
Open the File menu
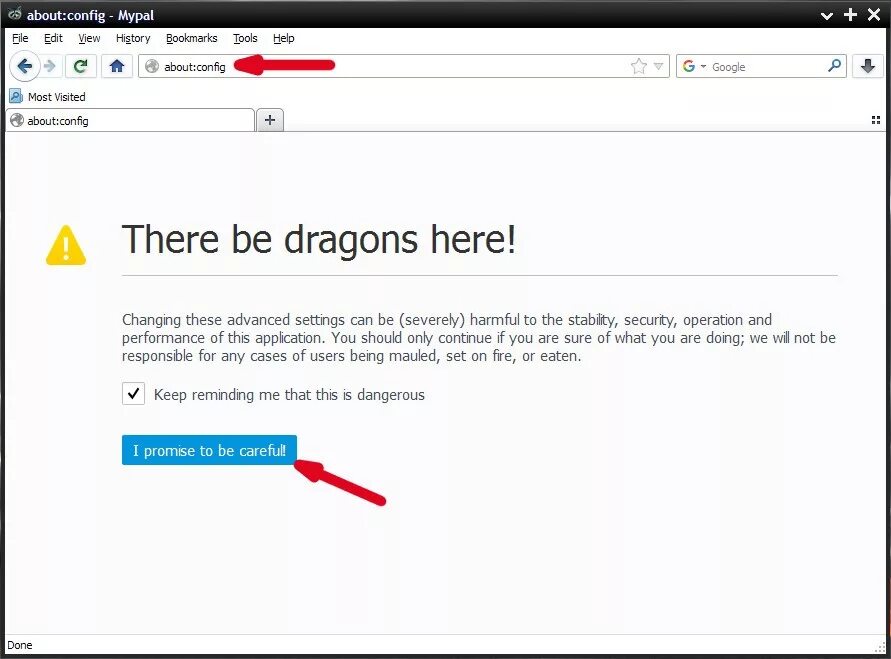[20, 38]
